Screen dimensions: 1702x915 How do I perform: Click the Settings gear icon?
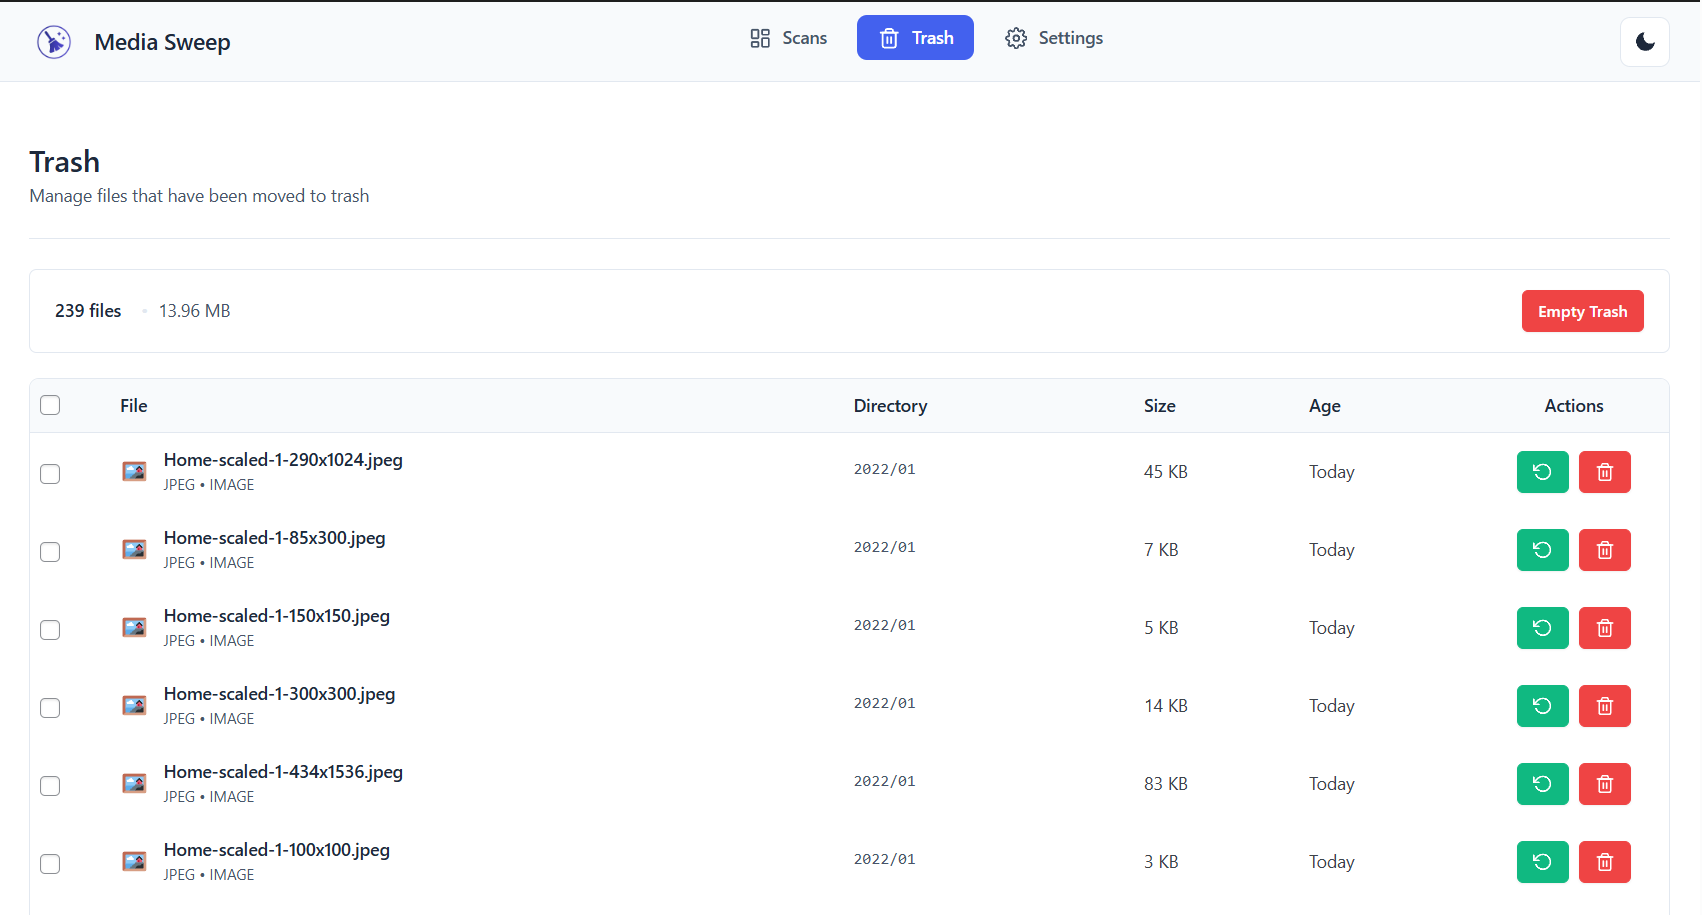tap(1016, 37)
